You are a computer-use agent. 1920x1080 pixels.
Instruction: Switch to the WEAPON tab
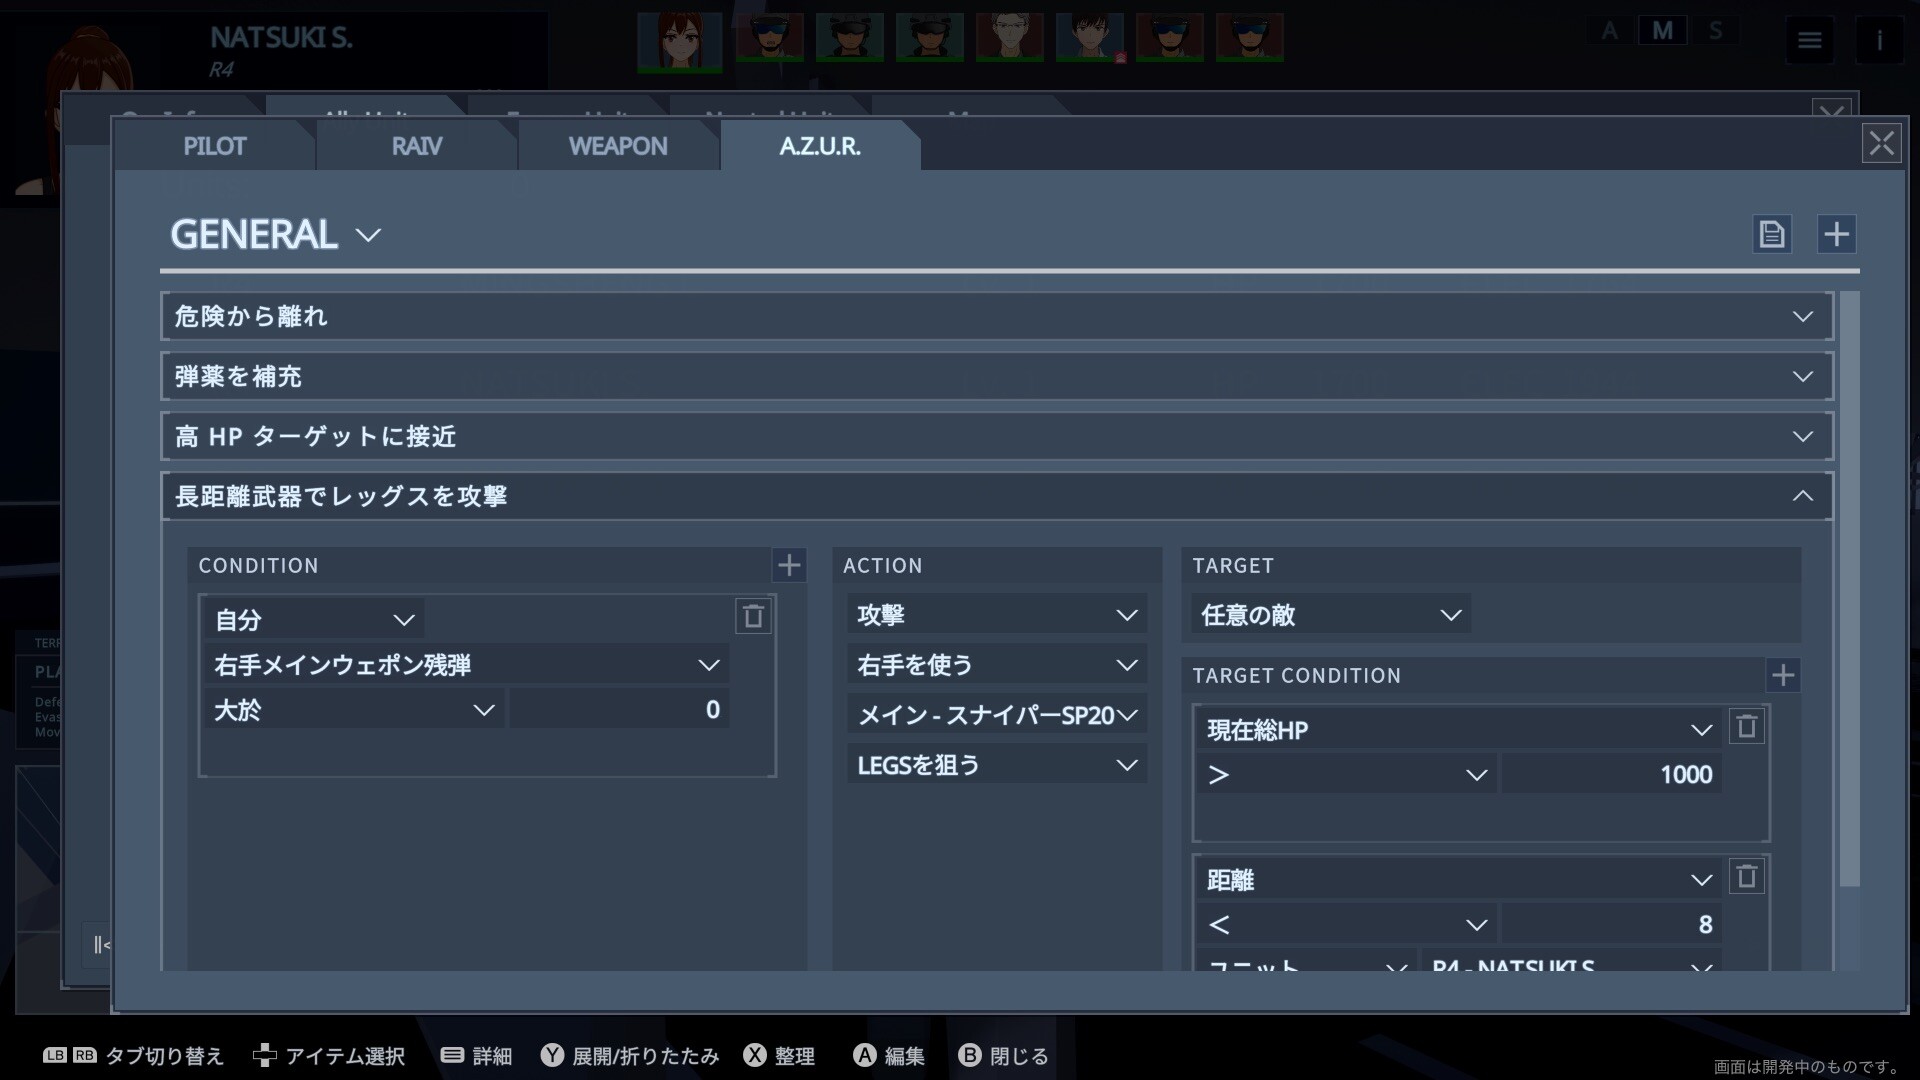click(617, 146)
